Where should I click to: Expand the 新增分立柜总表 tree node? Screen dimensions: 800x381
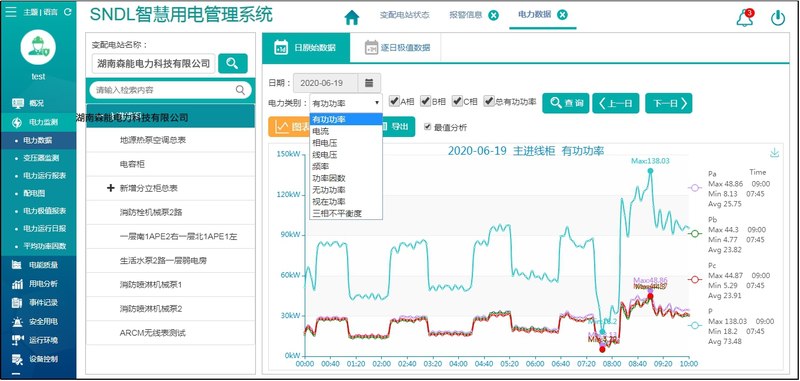click(x=110, y=188)
